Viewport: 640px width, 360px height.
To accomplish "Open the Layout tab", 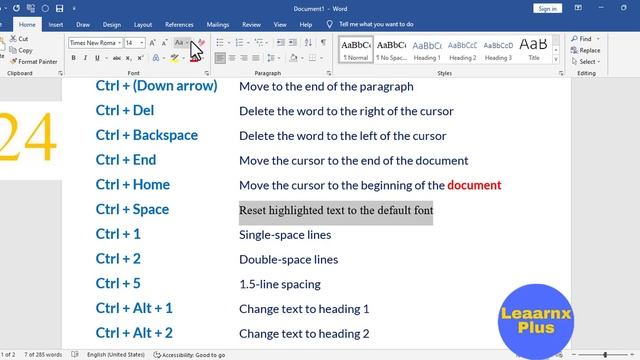I will 143,24.
